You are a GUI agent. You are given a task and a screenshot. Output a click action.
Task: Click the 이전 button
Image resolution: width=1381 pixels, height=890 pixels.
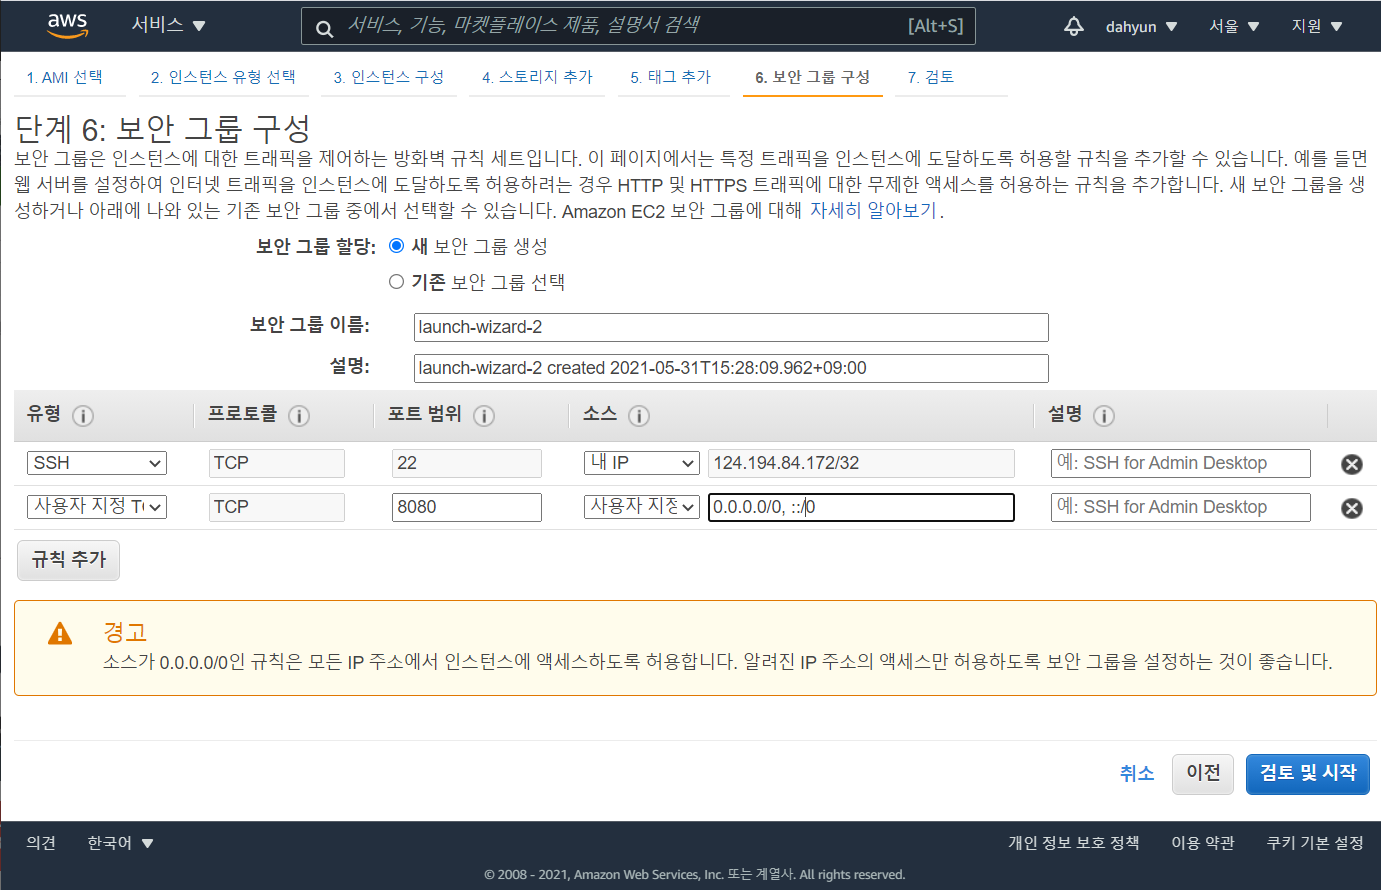tap(1203, 773)
